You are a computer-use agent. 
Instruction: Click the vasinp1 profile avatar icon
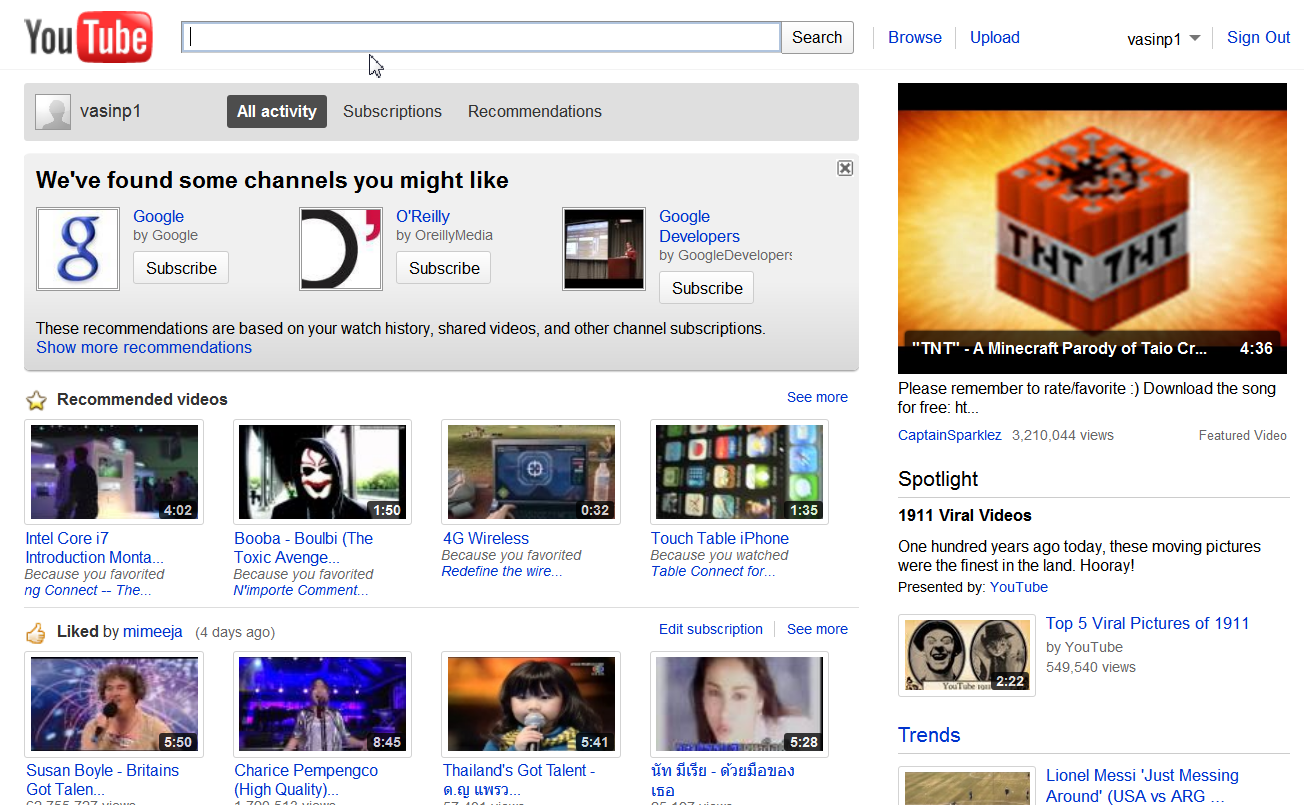coord(53,112)
